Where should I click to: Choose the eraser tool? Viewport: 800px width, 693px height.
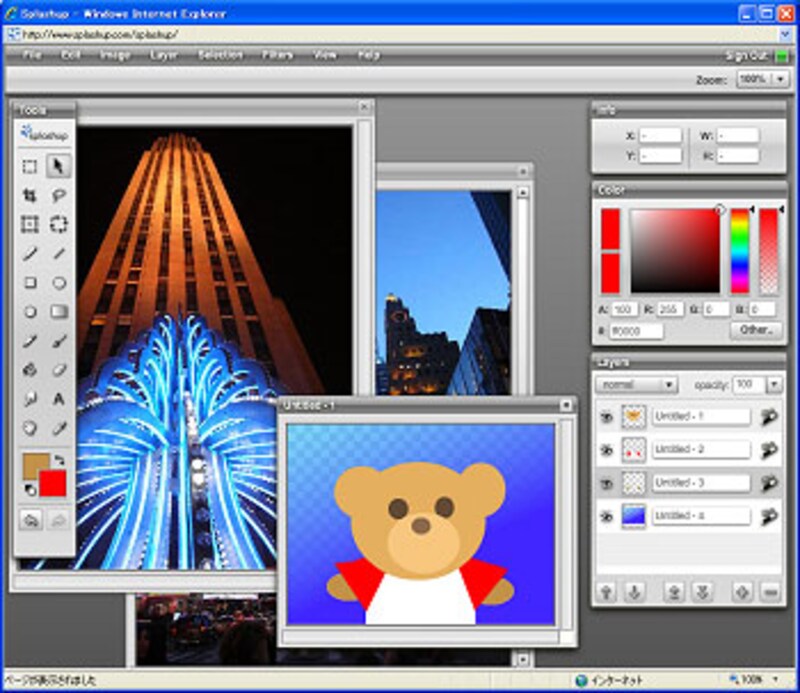[59, 369]
